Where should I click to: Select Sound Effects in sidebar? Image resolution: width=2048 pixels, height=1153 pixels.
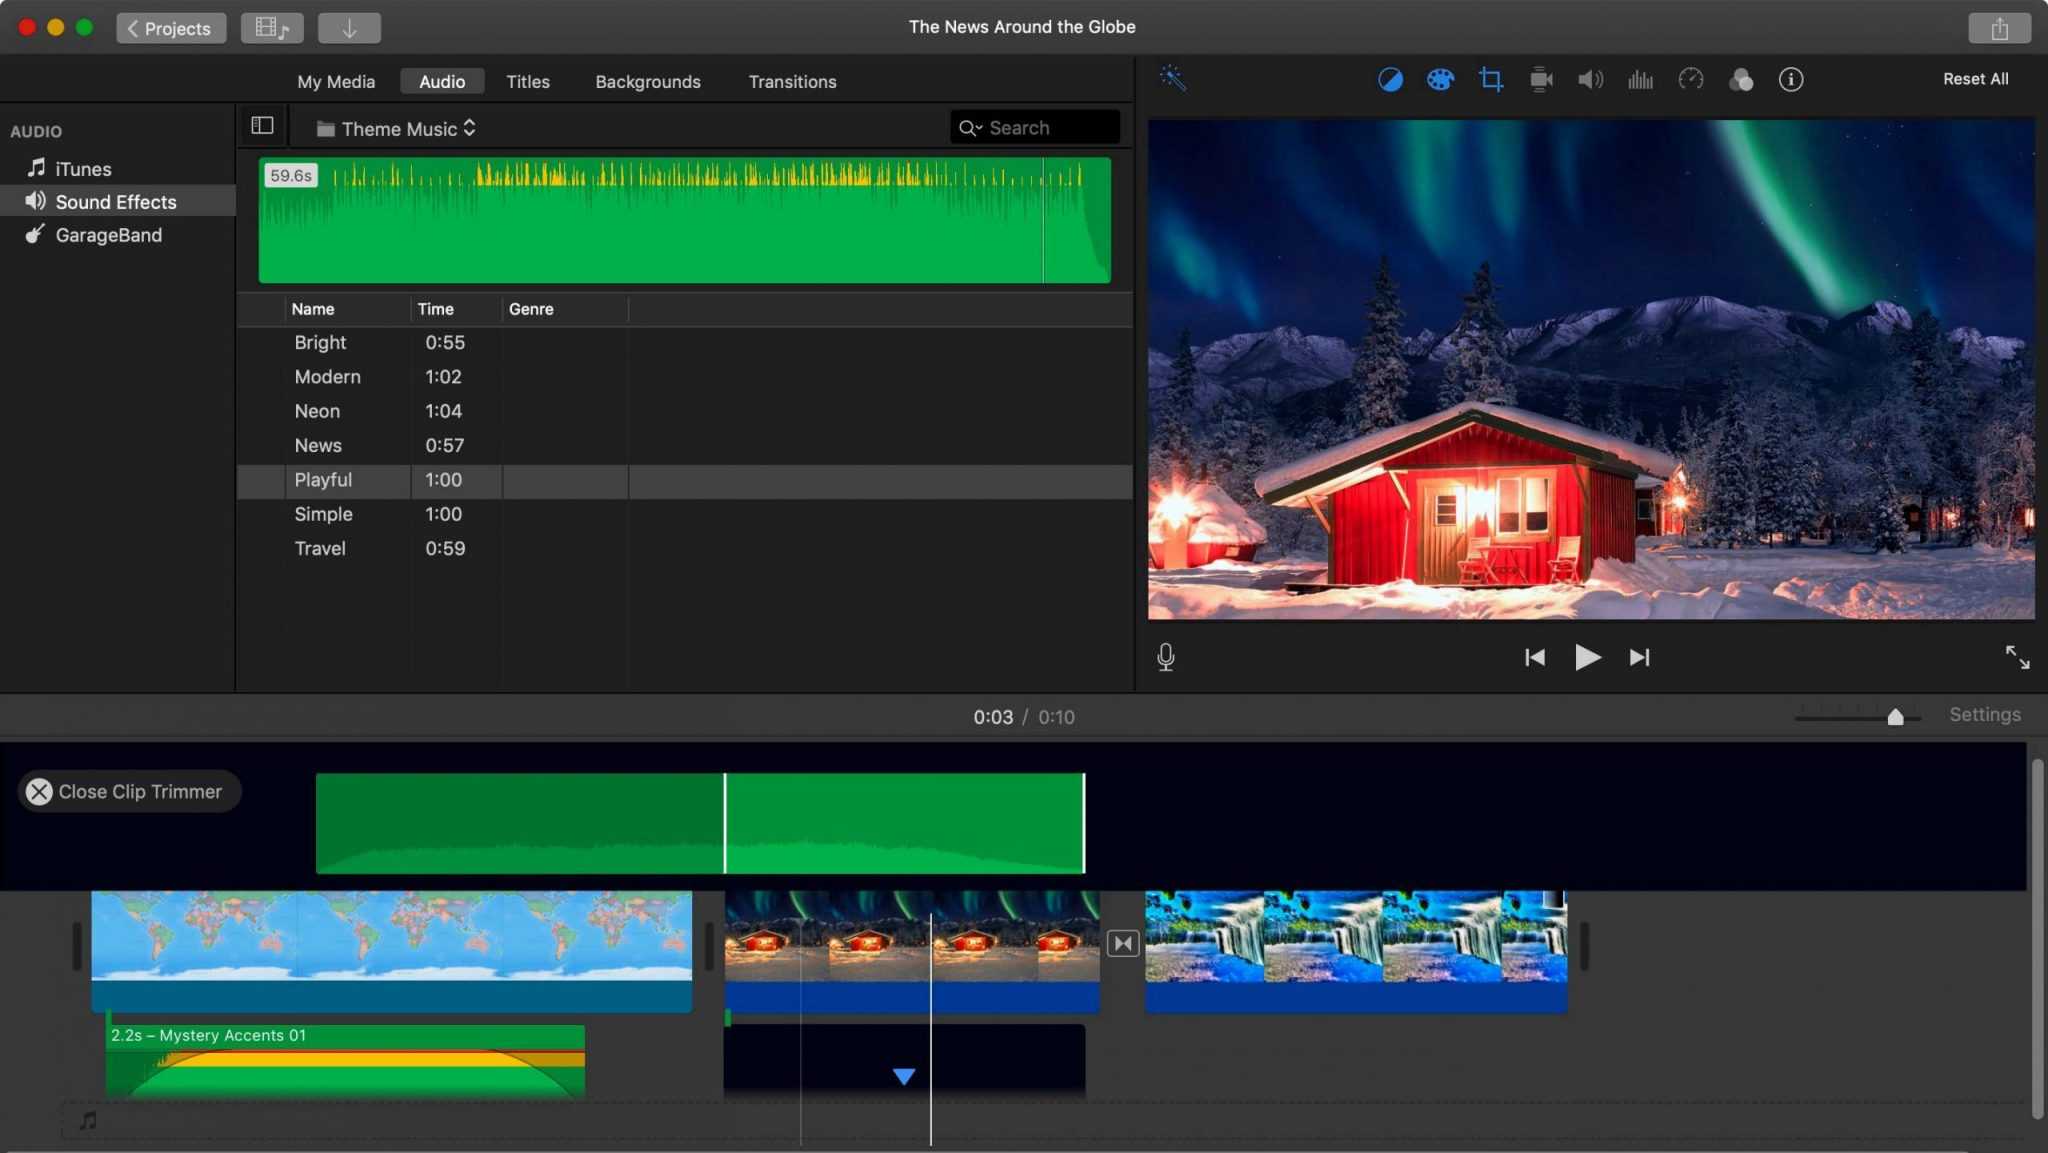117,201
